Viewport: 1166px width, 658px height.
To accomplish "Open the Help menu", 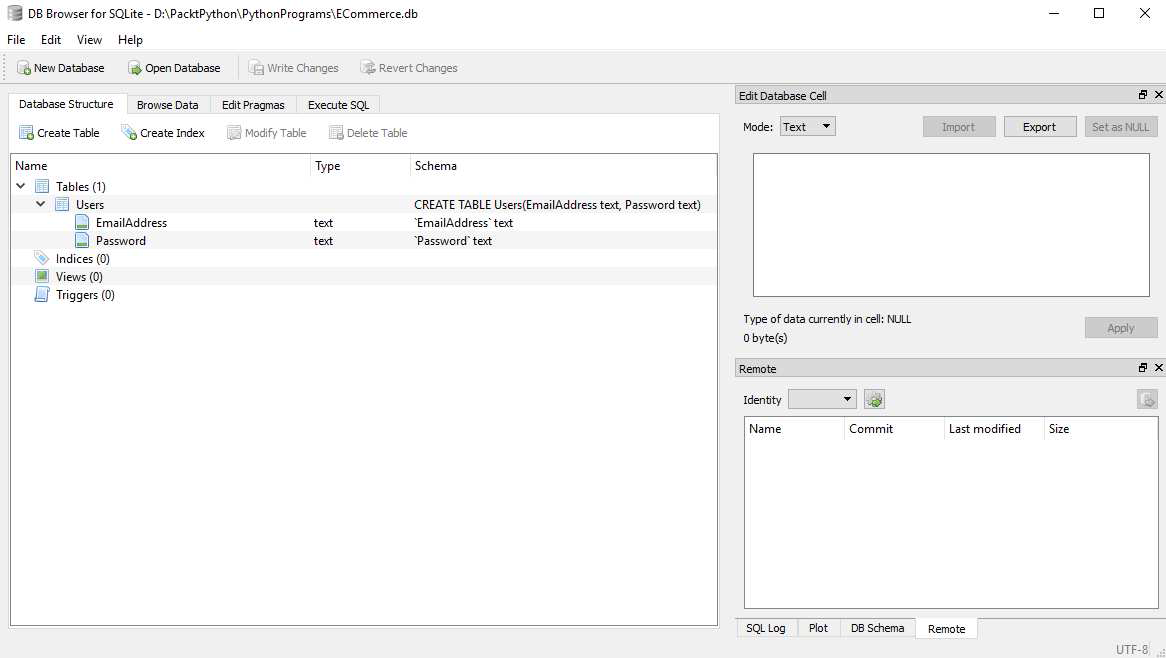I will click(x=130, y=39).
